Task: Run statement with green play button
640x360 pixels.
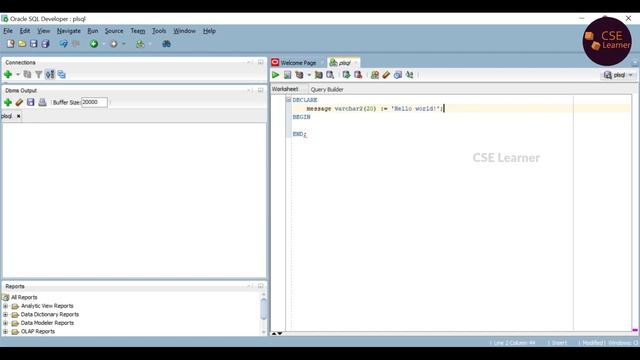Action: (276, 75)
